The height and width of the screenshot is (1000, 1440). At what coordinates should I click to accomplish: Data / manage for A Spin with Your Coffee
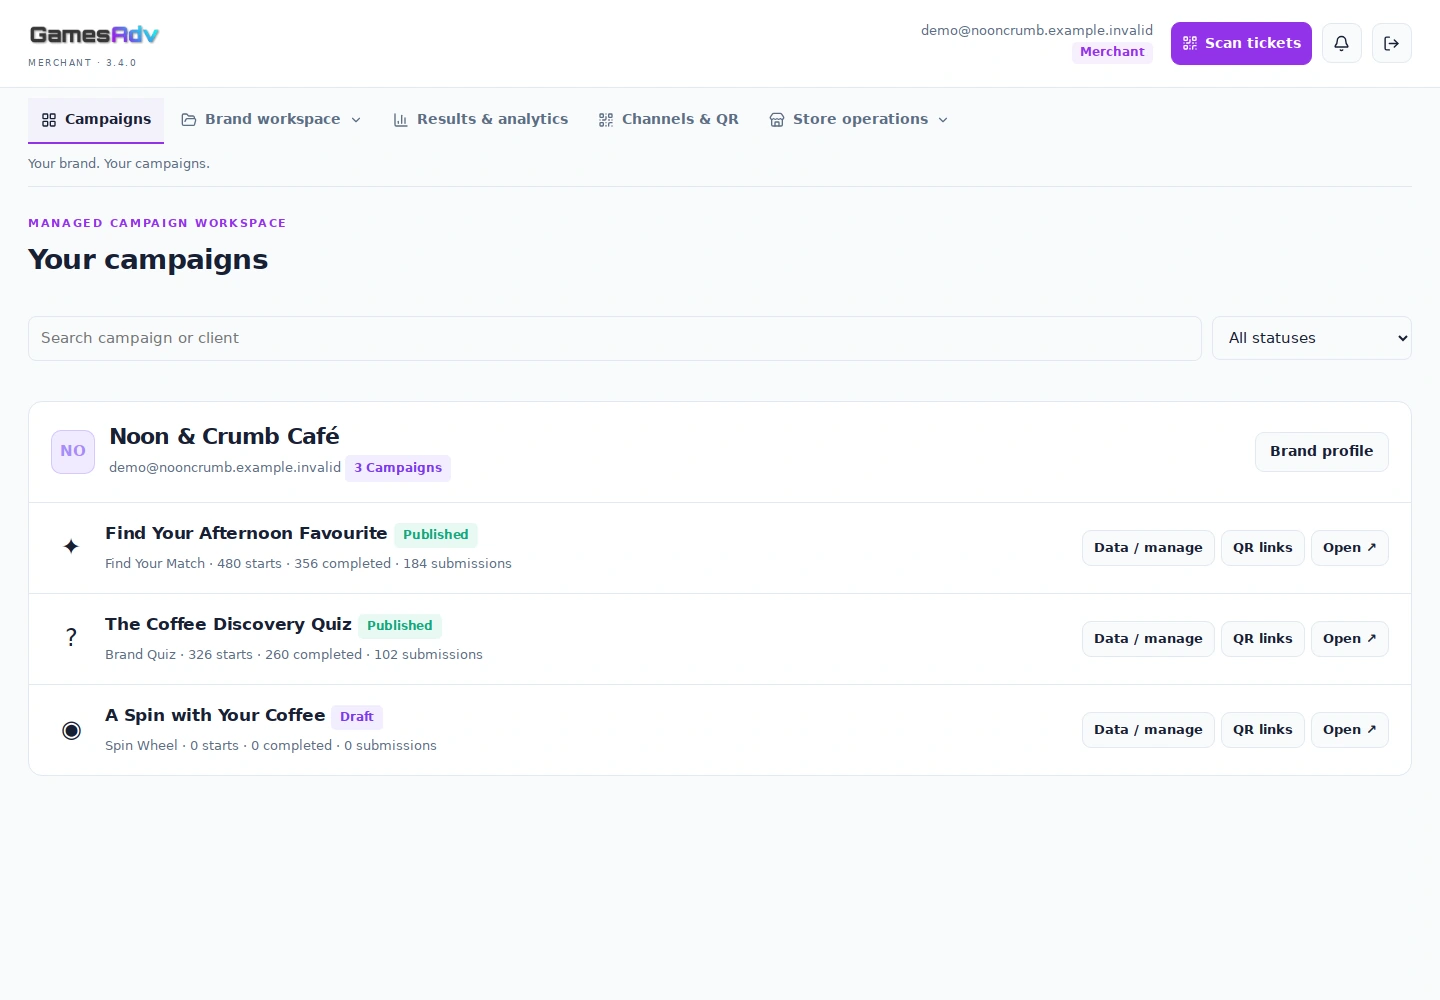1148,730
